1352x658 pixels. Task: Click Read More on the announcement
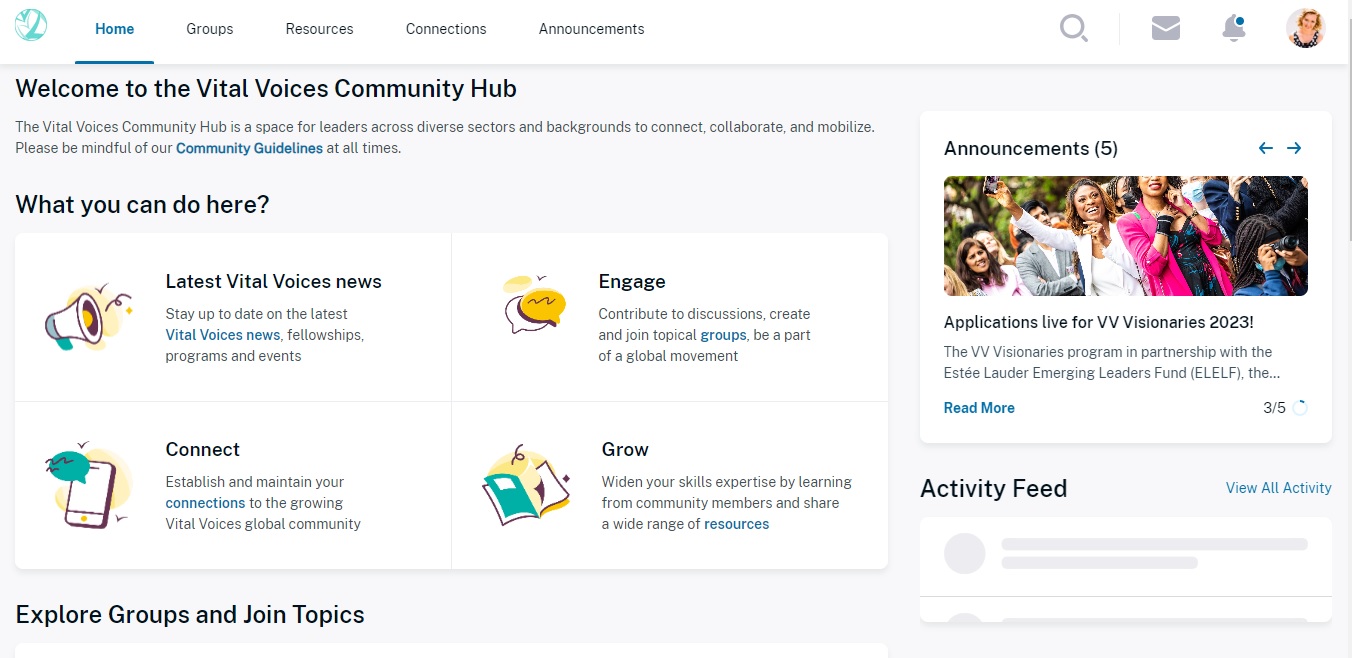[x=979, y=408]
